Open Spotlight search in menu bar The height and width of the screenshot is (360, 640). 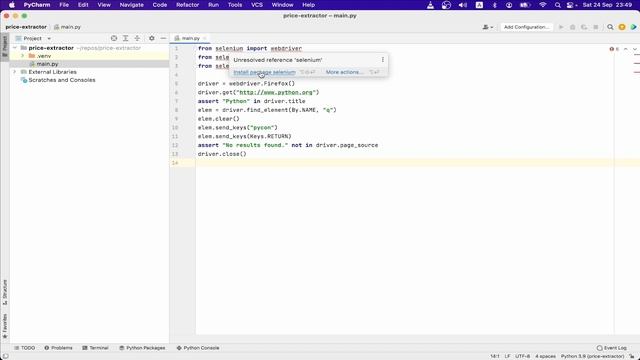pos(558,5)
